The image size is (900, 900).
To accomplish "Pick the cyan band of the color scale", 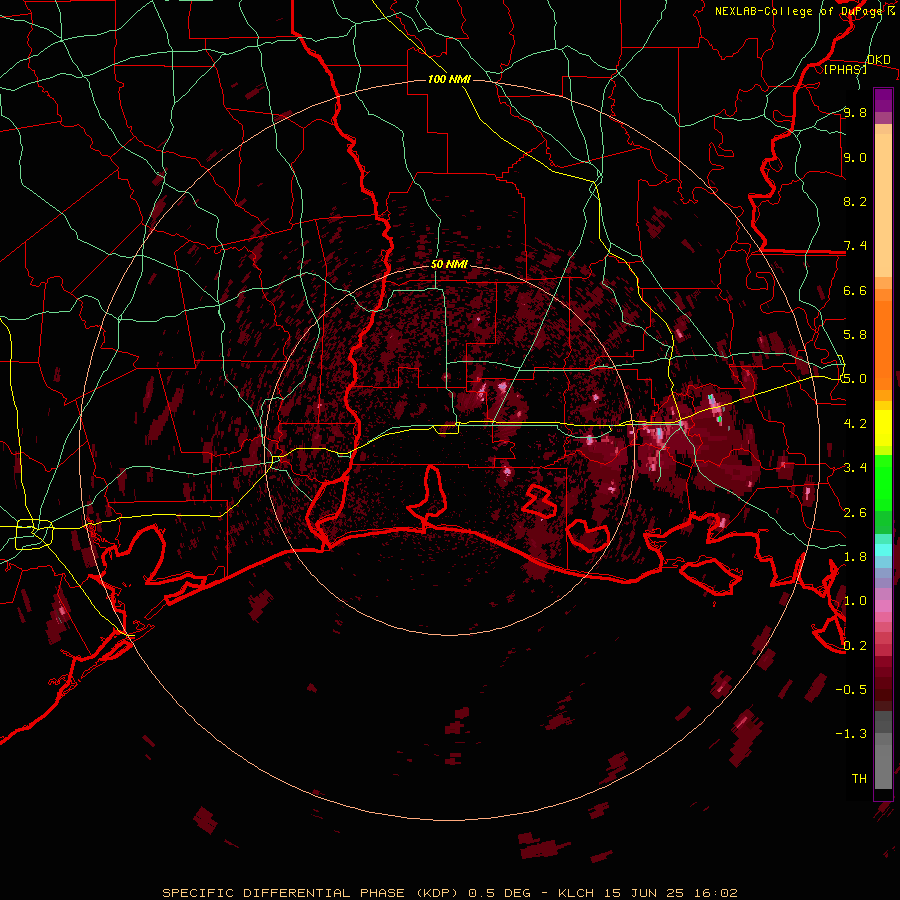I will click(883, 550).
